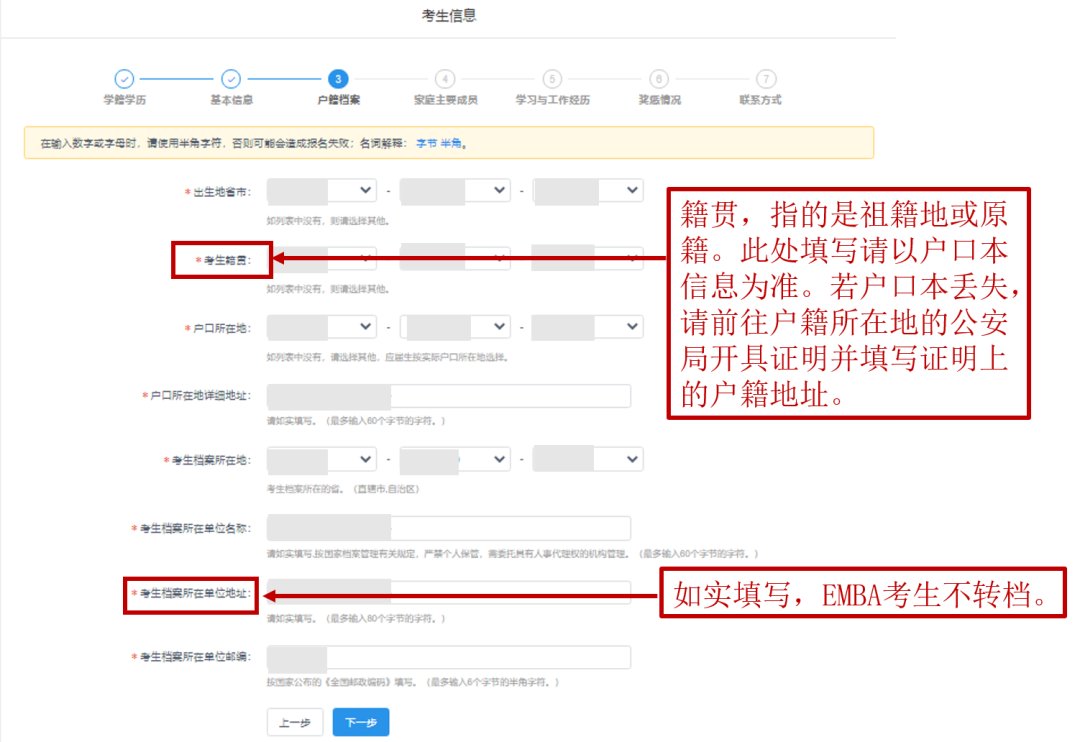Open the 半角 term explanation link
This screenshot has height=742, width=1080.
point(450,144)
